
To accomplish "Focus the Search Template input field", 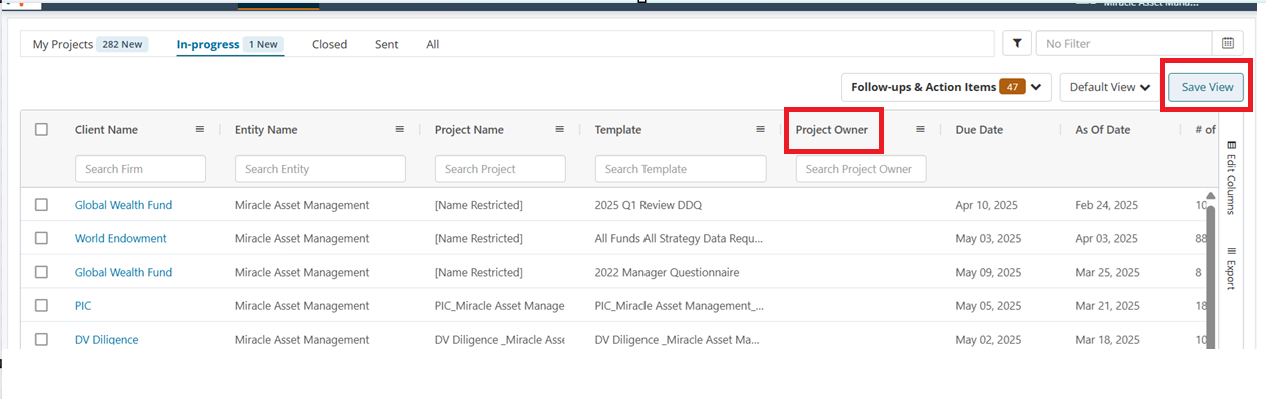I will [680, 169].
